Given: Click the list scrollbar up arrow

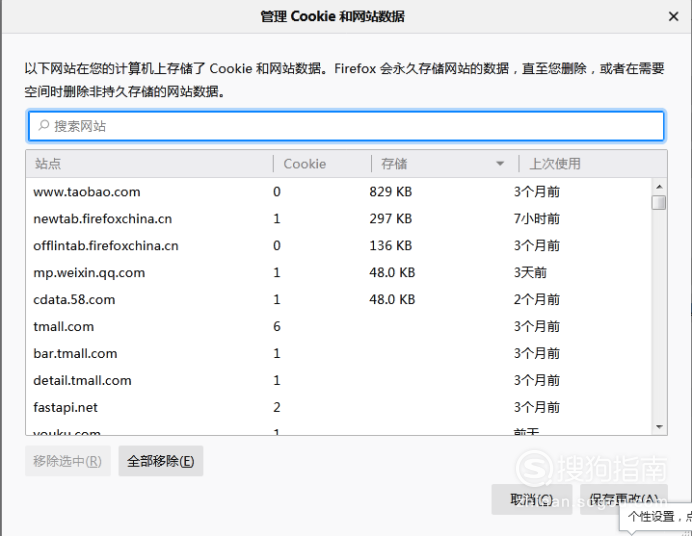Looking at the screenshot, I should coord(659,187).
